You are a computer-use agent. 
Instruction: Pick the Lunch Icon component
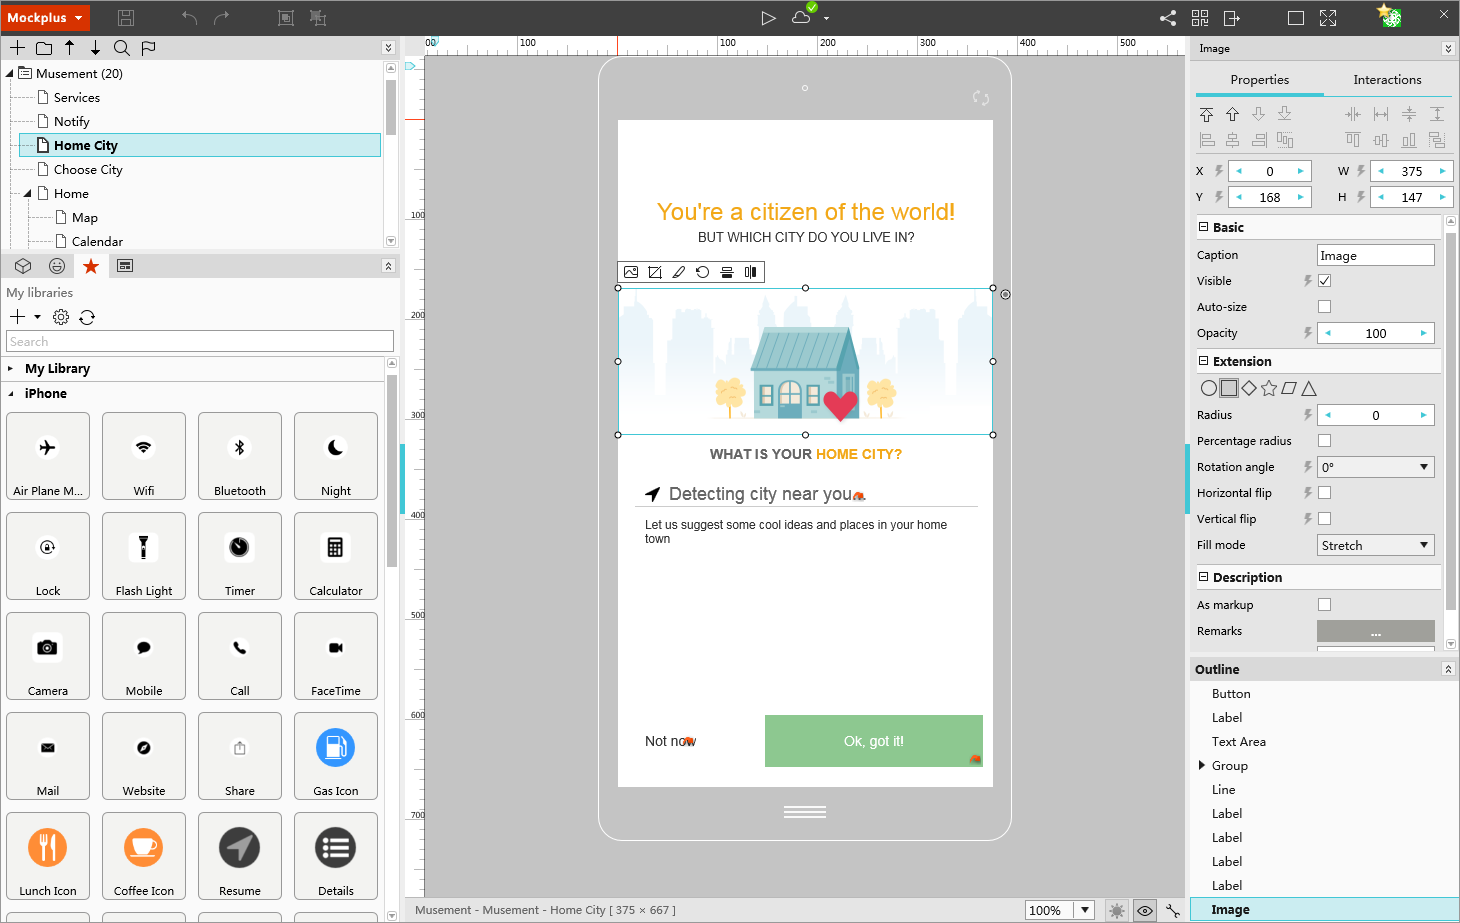click(x=48, y=856)
